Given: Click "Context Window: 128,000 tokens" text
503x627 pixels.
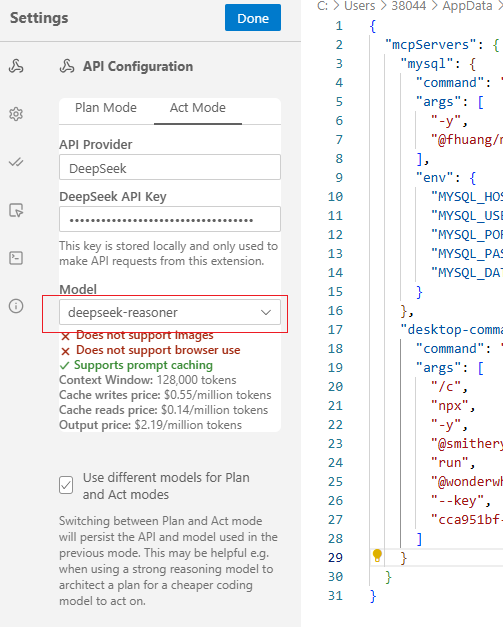Looking at the screenshot, I should (148, 380).
